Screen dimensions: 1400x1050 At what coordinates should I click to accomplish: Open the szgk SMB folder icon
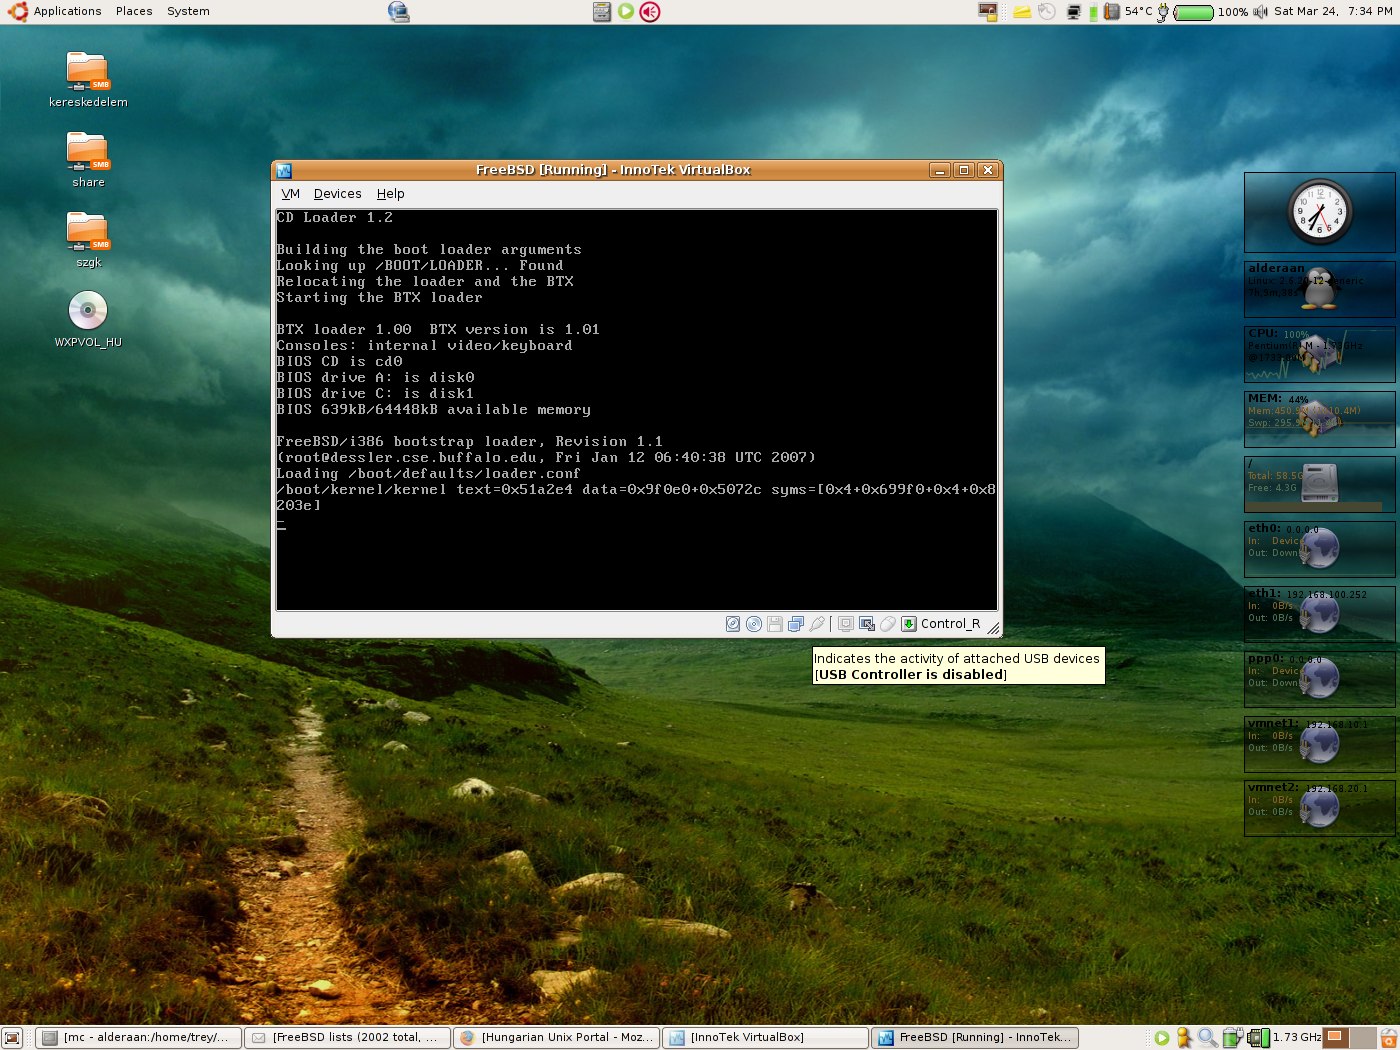point(88,240)
